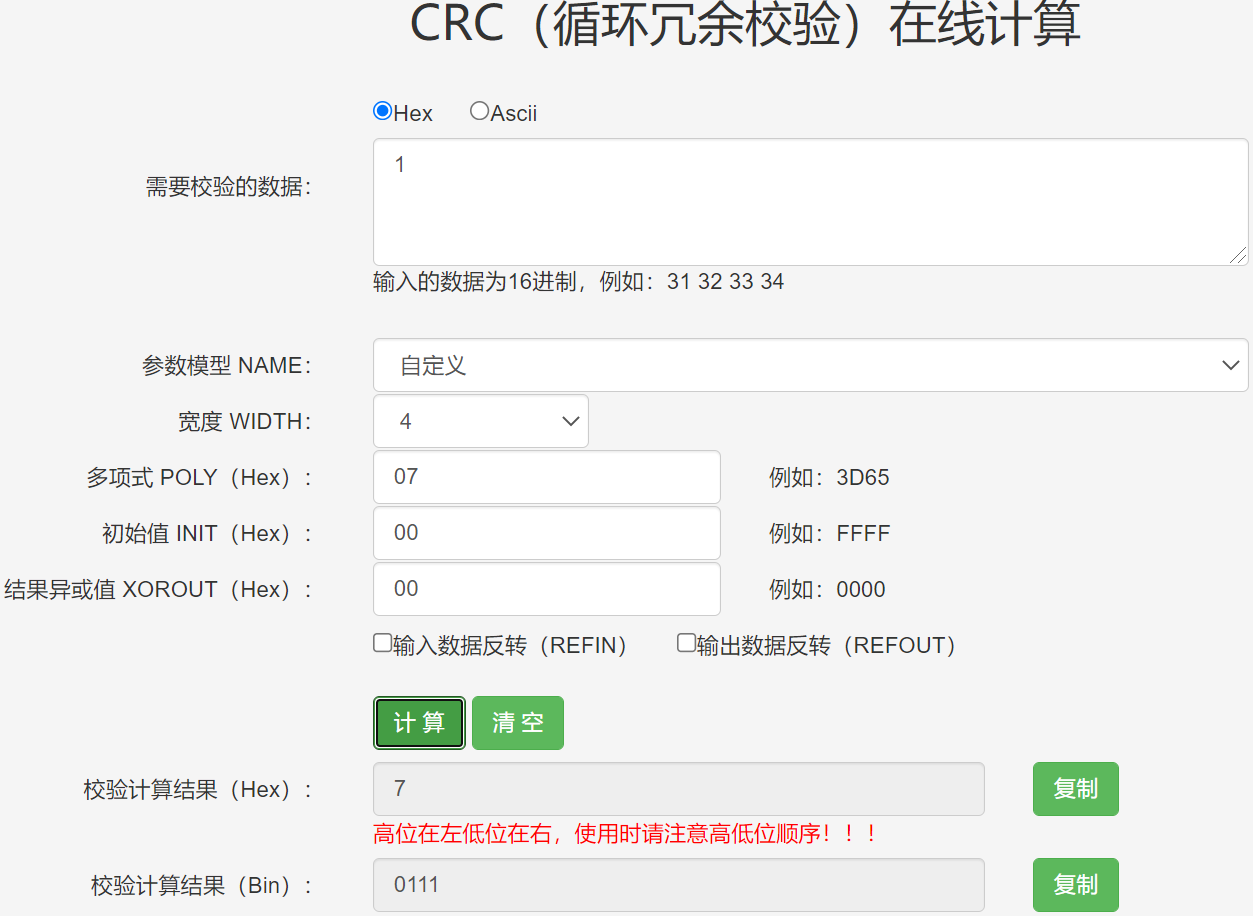Copy the Bin result with 复制 button
Screen dimensions: 1253x916
point(1076,885)
